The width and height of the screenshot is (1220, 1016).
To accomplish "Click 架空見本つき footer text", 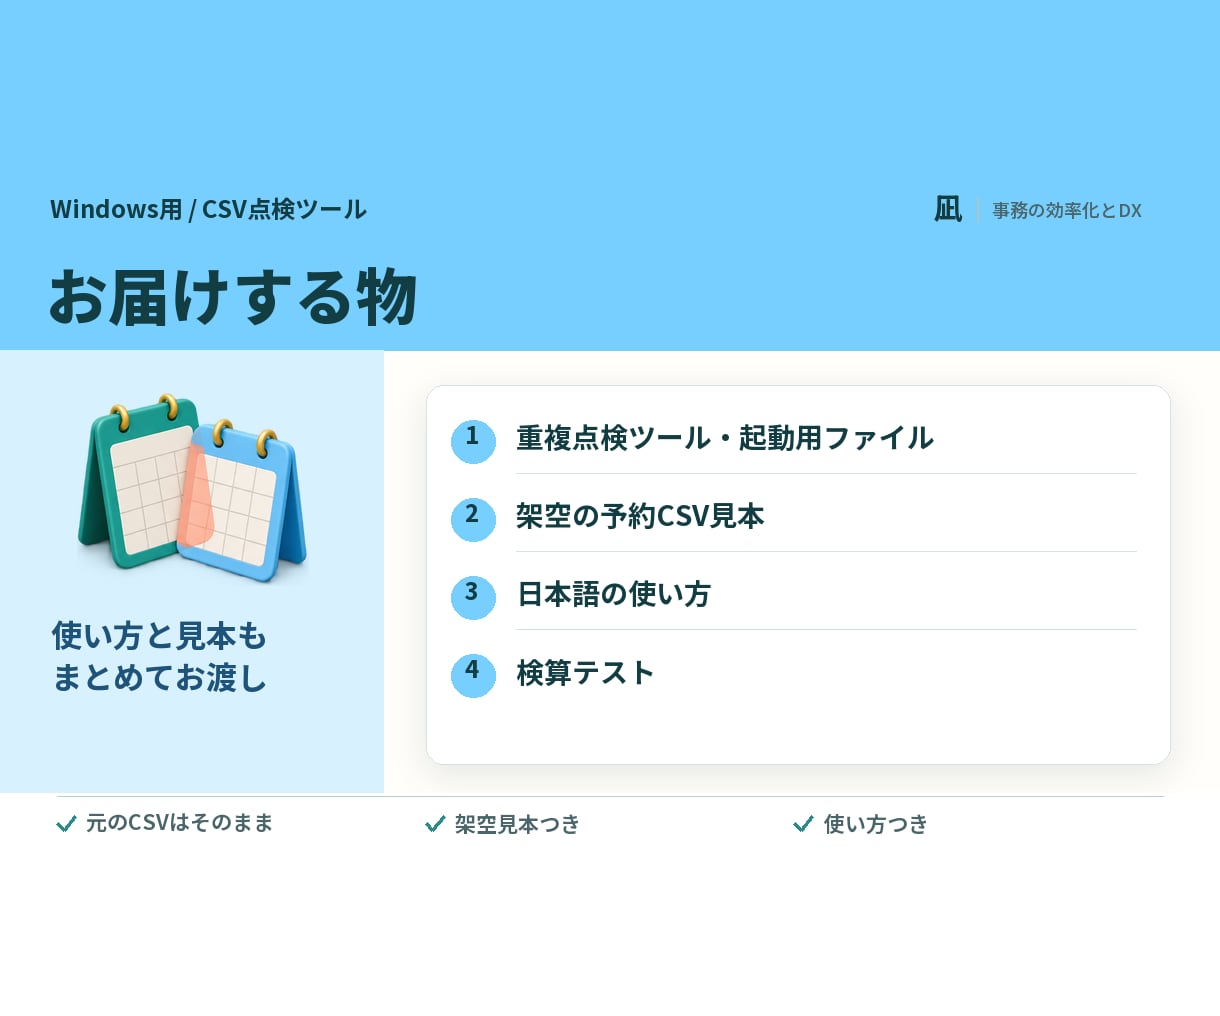I will [517, 824].
